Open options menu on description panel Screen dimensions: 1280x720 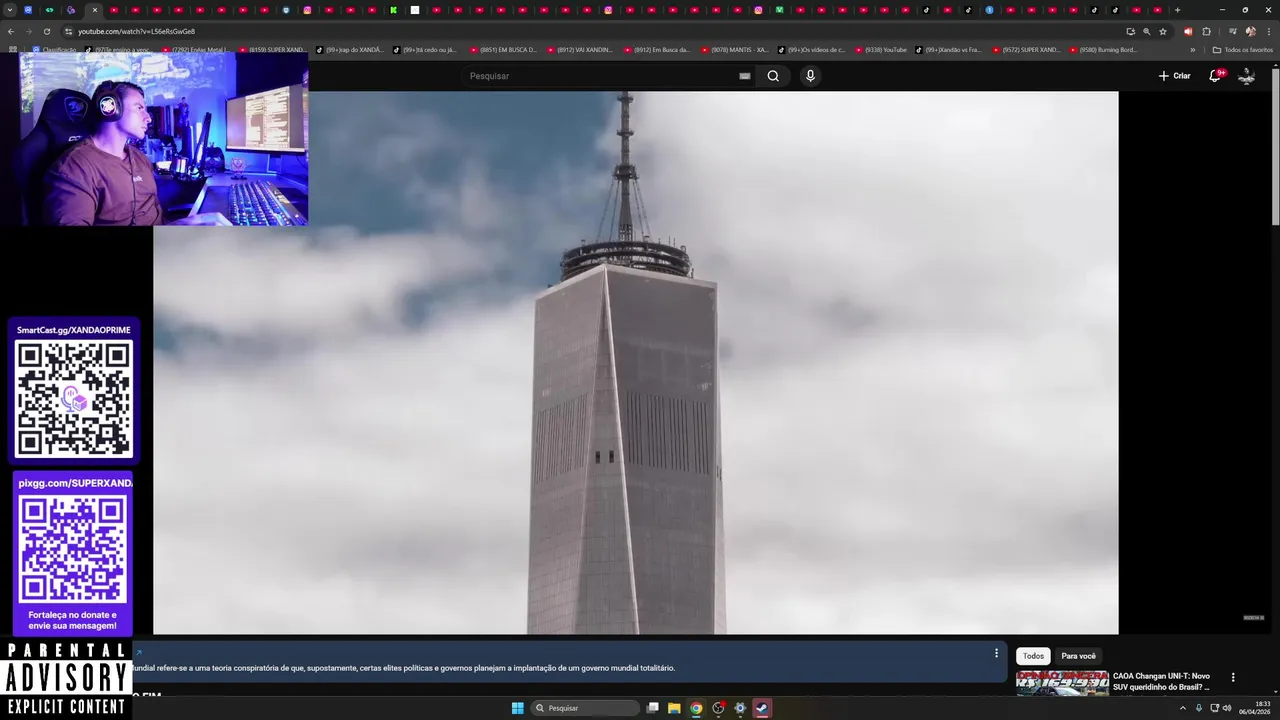tap(996, 653)
